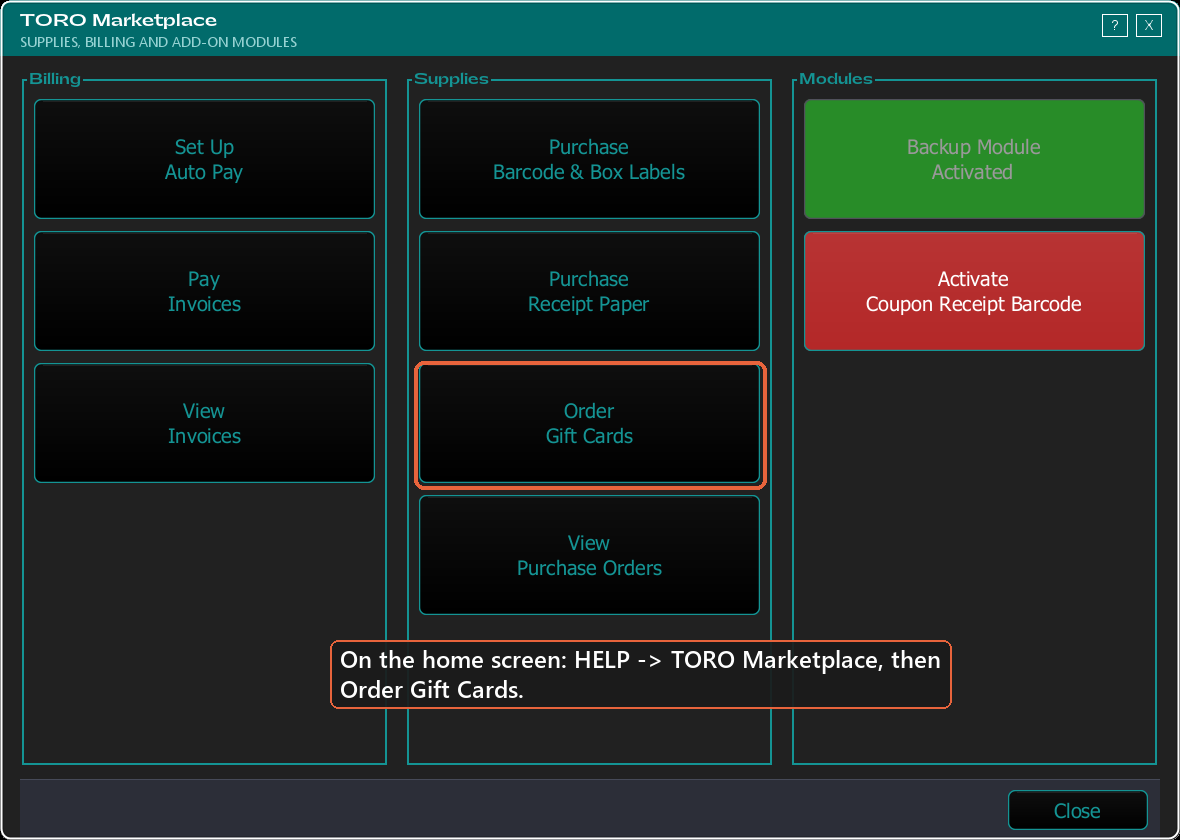Open View Purchase Orders
1180x840 pixels.
coord(589,555)
